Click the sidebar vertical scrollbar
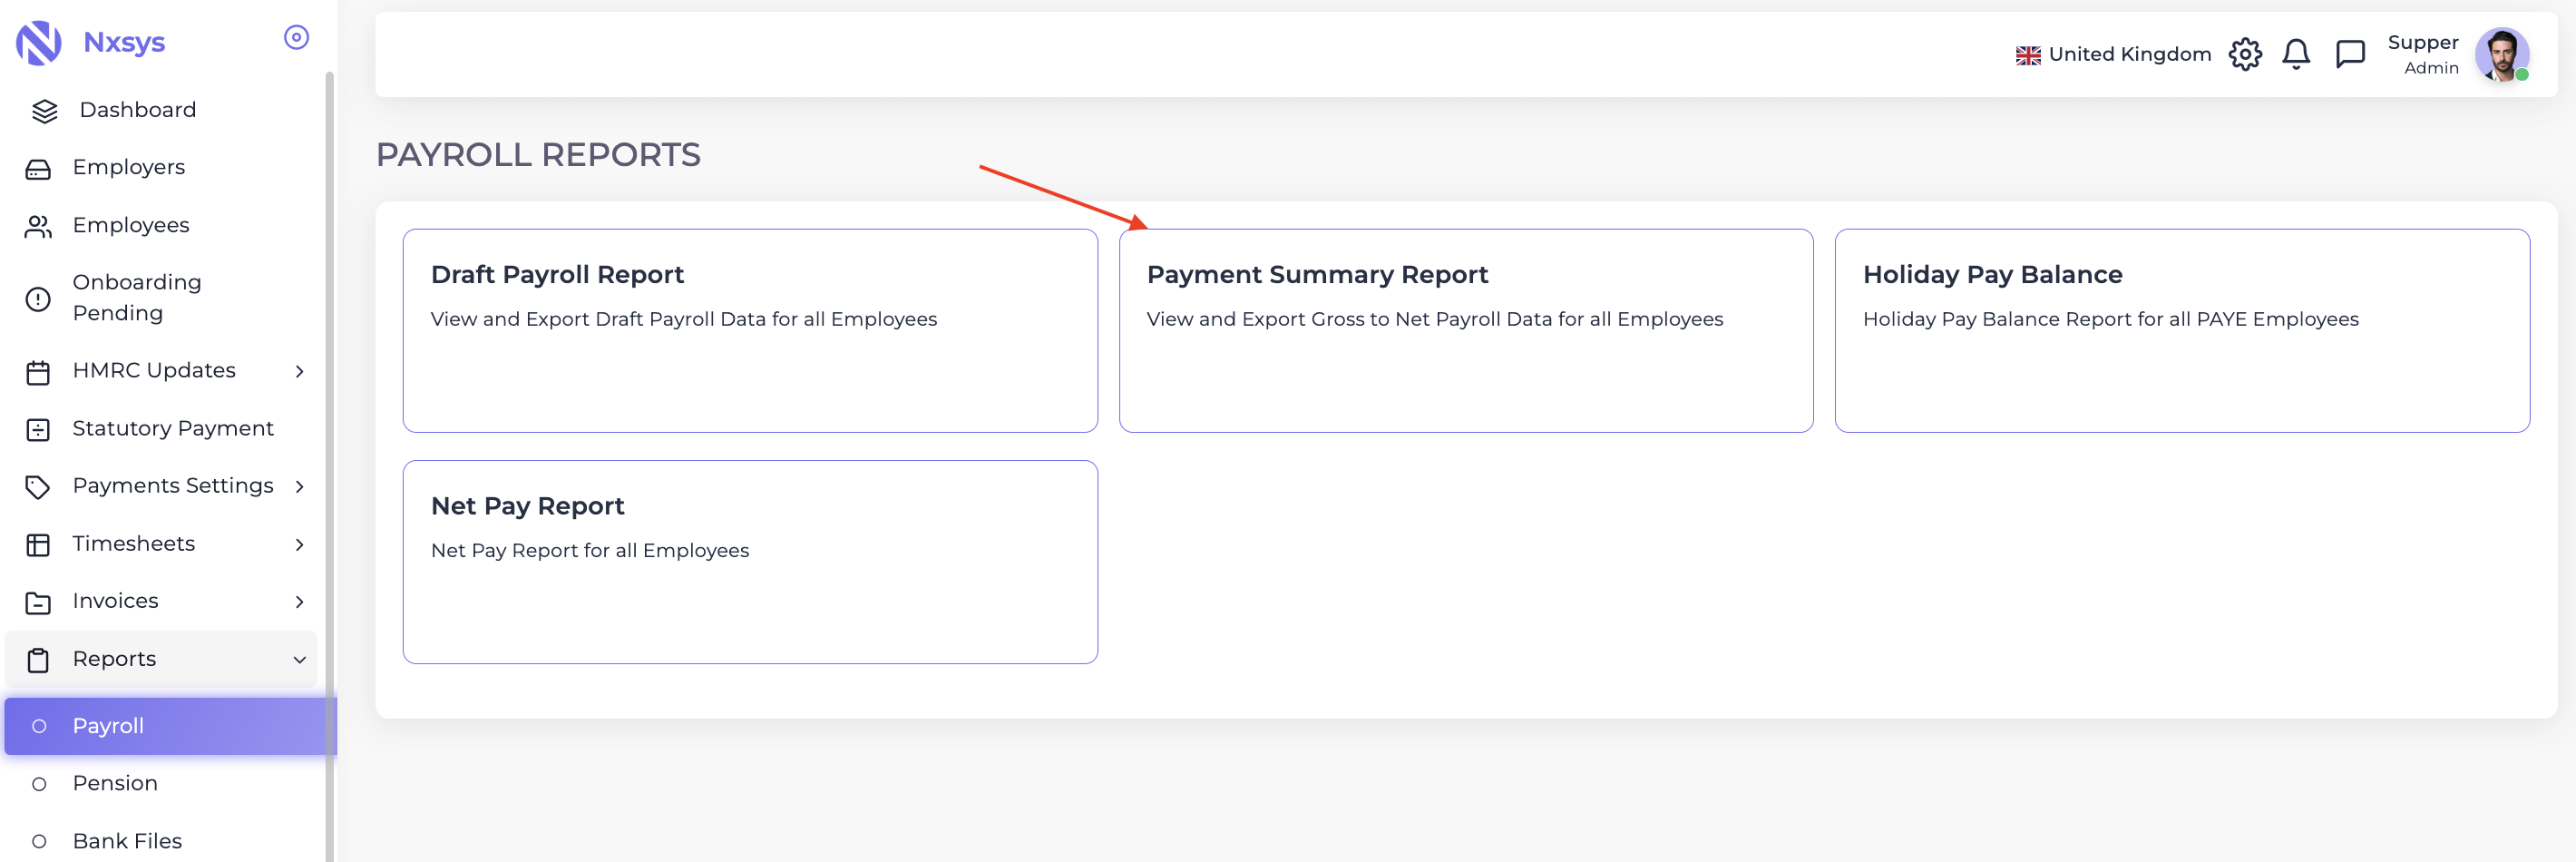 coord(329,467)
